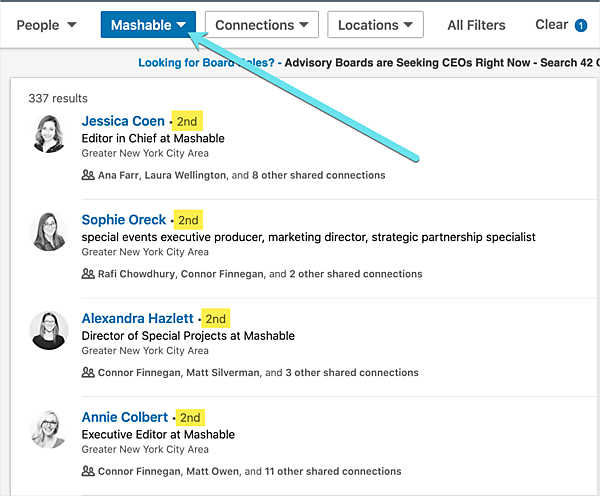Open the Connections filter dropdown
The image size is (600, 496).
[x=261, y=25]
